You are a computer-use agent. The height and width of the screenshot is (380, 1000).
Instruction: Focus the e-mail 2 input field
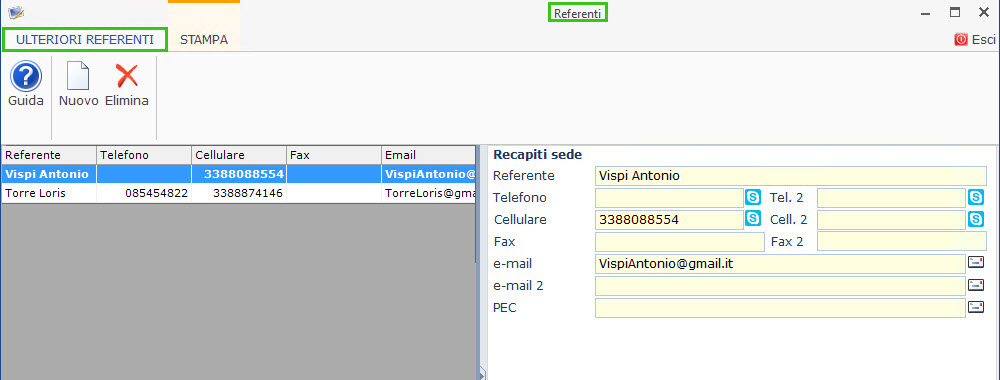[x=781, y=286]
